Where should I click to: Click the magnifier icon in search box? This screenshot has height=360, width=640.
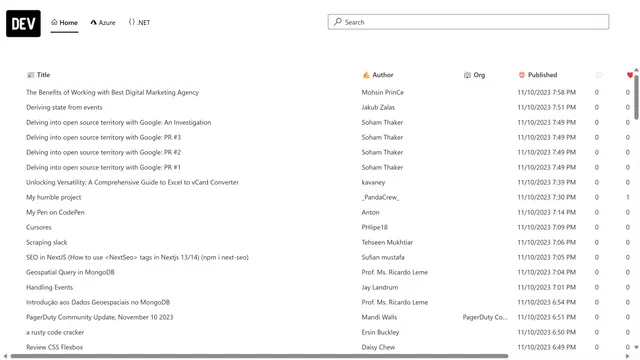point(338,22)
